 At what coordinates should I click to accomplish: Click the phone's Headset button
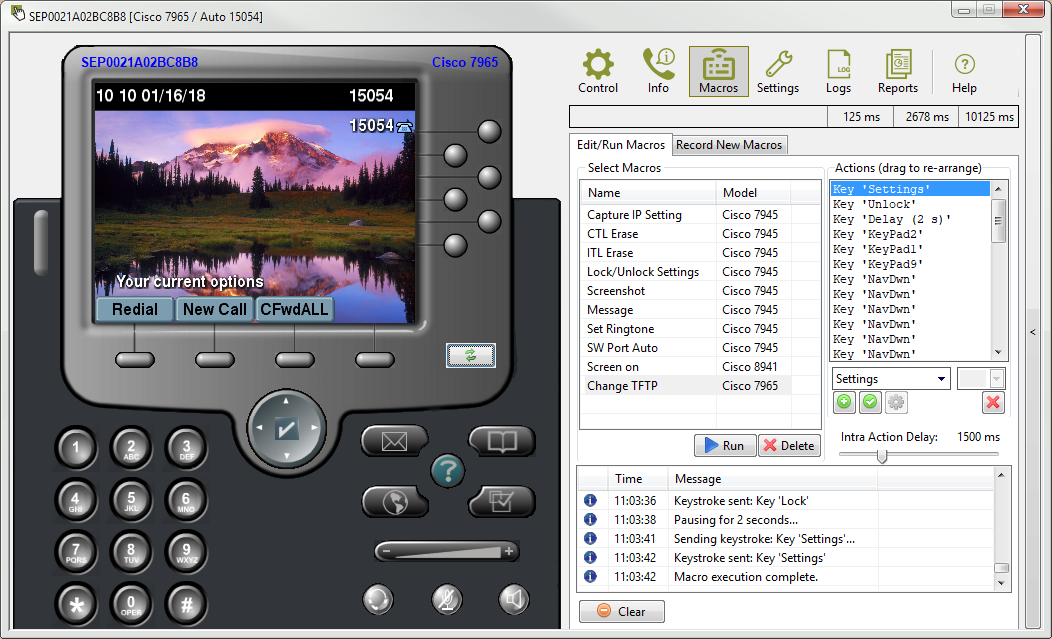(378, 599)
